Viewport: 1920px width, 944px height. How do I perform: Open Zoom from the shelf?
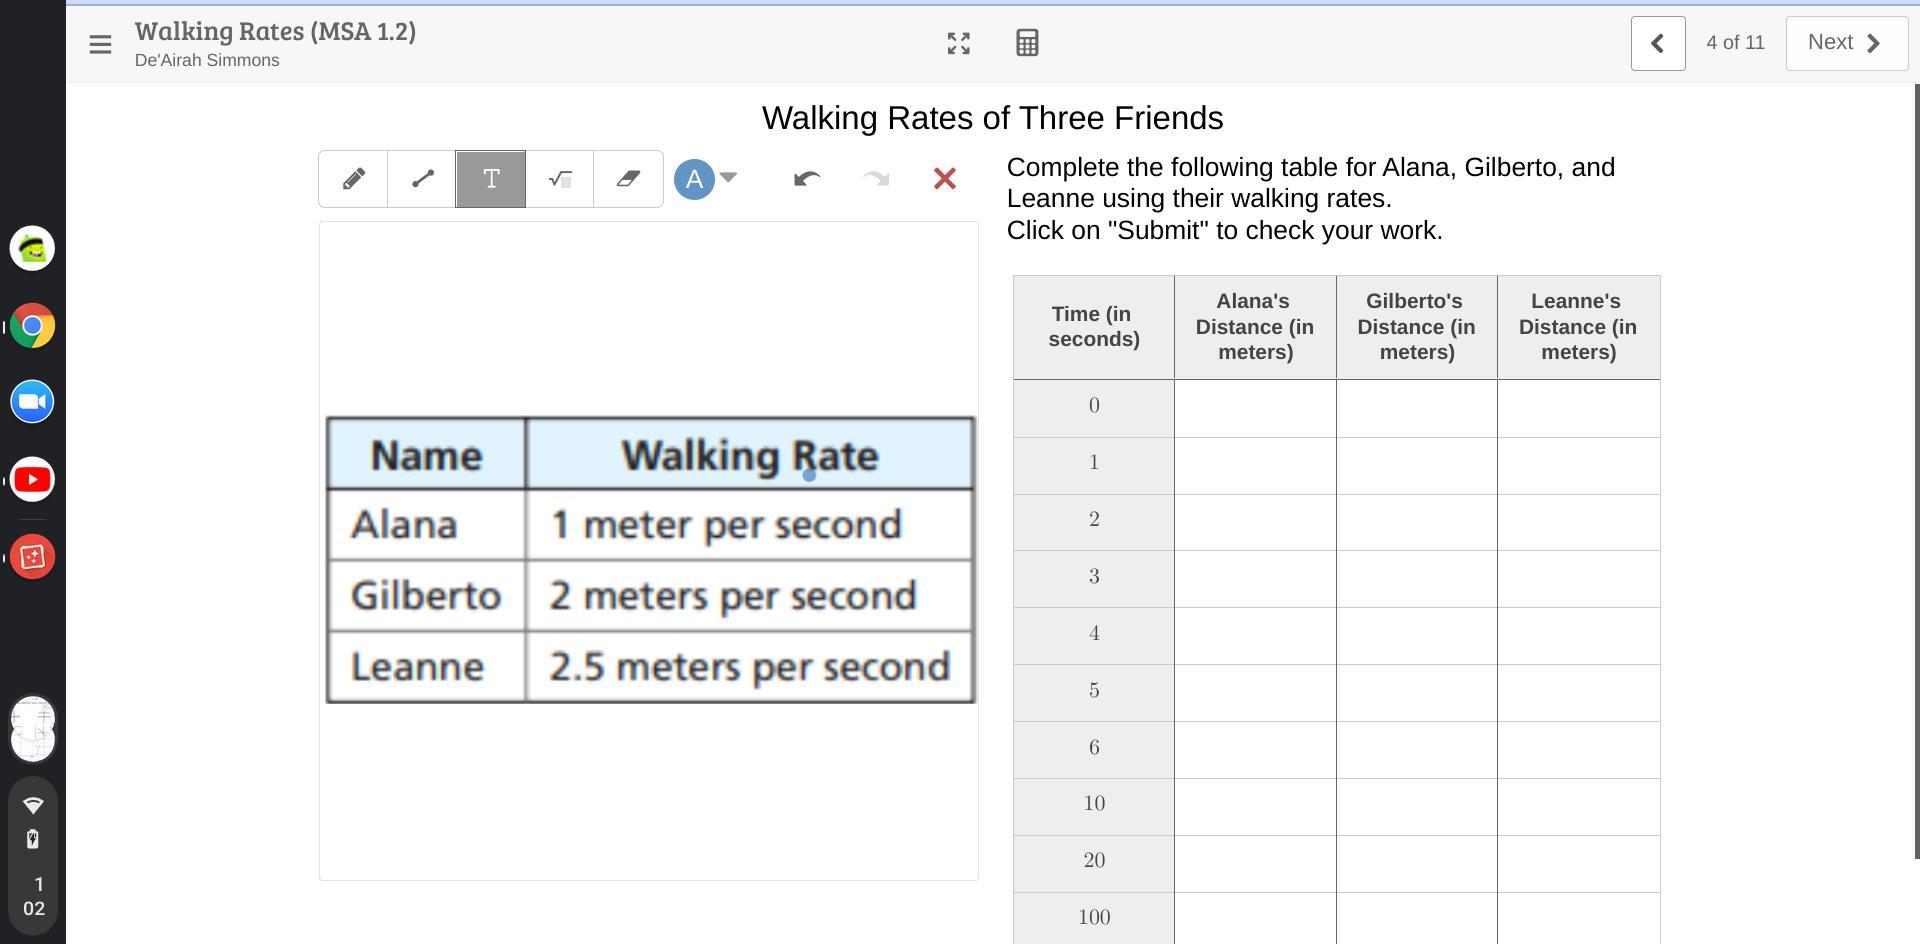[32, 402]
